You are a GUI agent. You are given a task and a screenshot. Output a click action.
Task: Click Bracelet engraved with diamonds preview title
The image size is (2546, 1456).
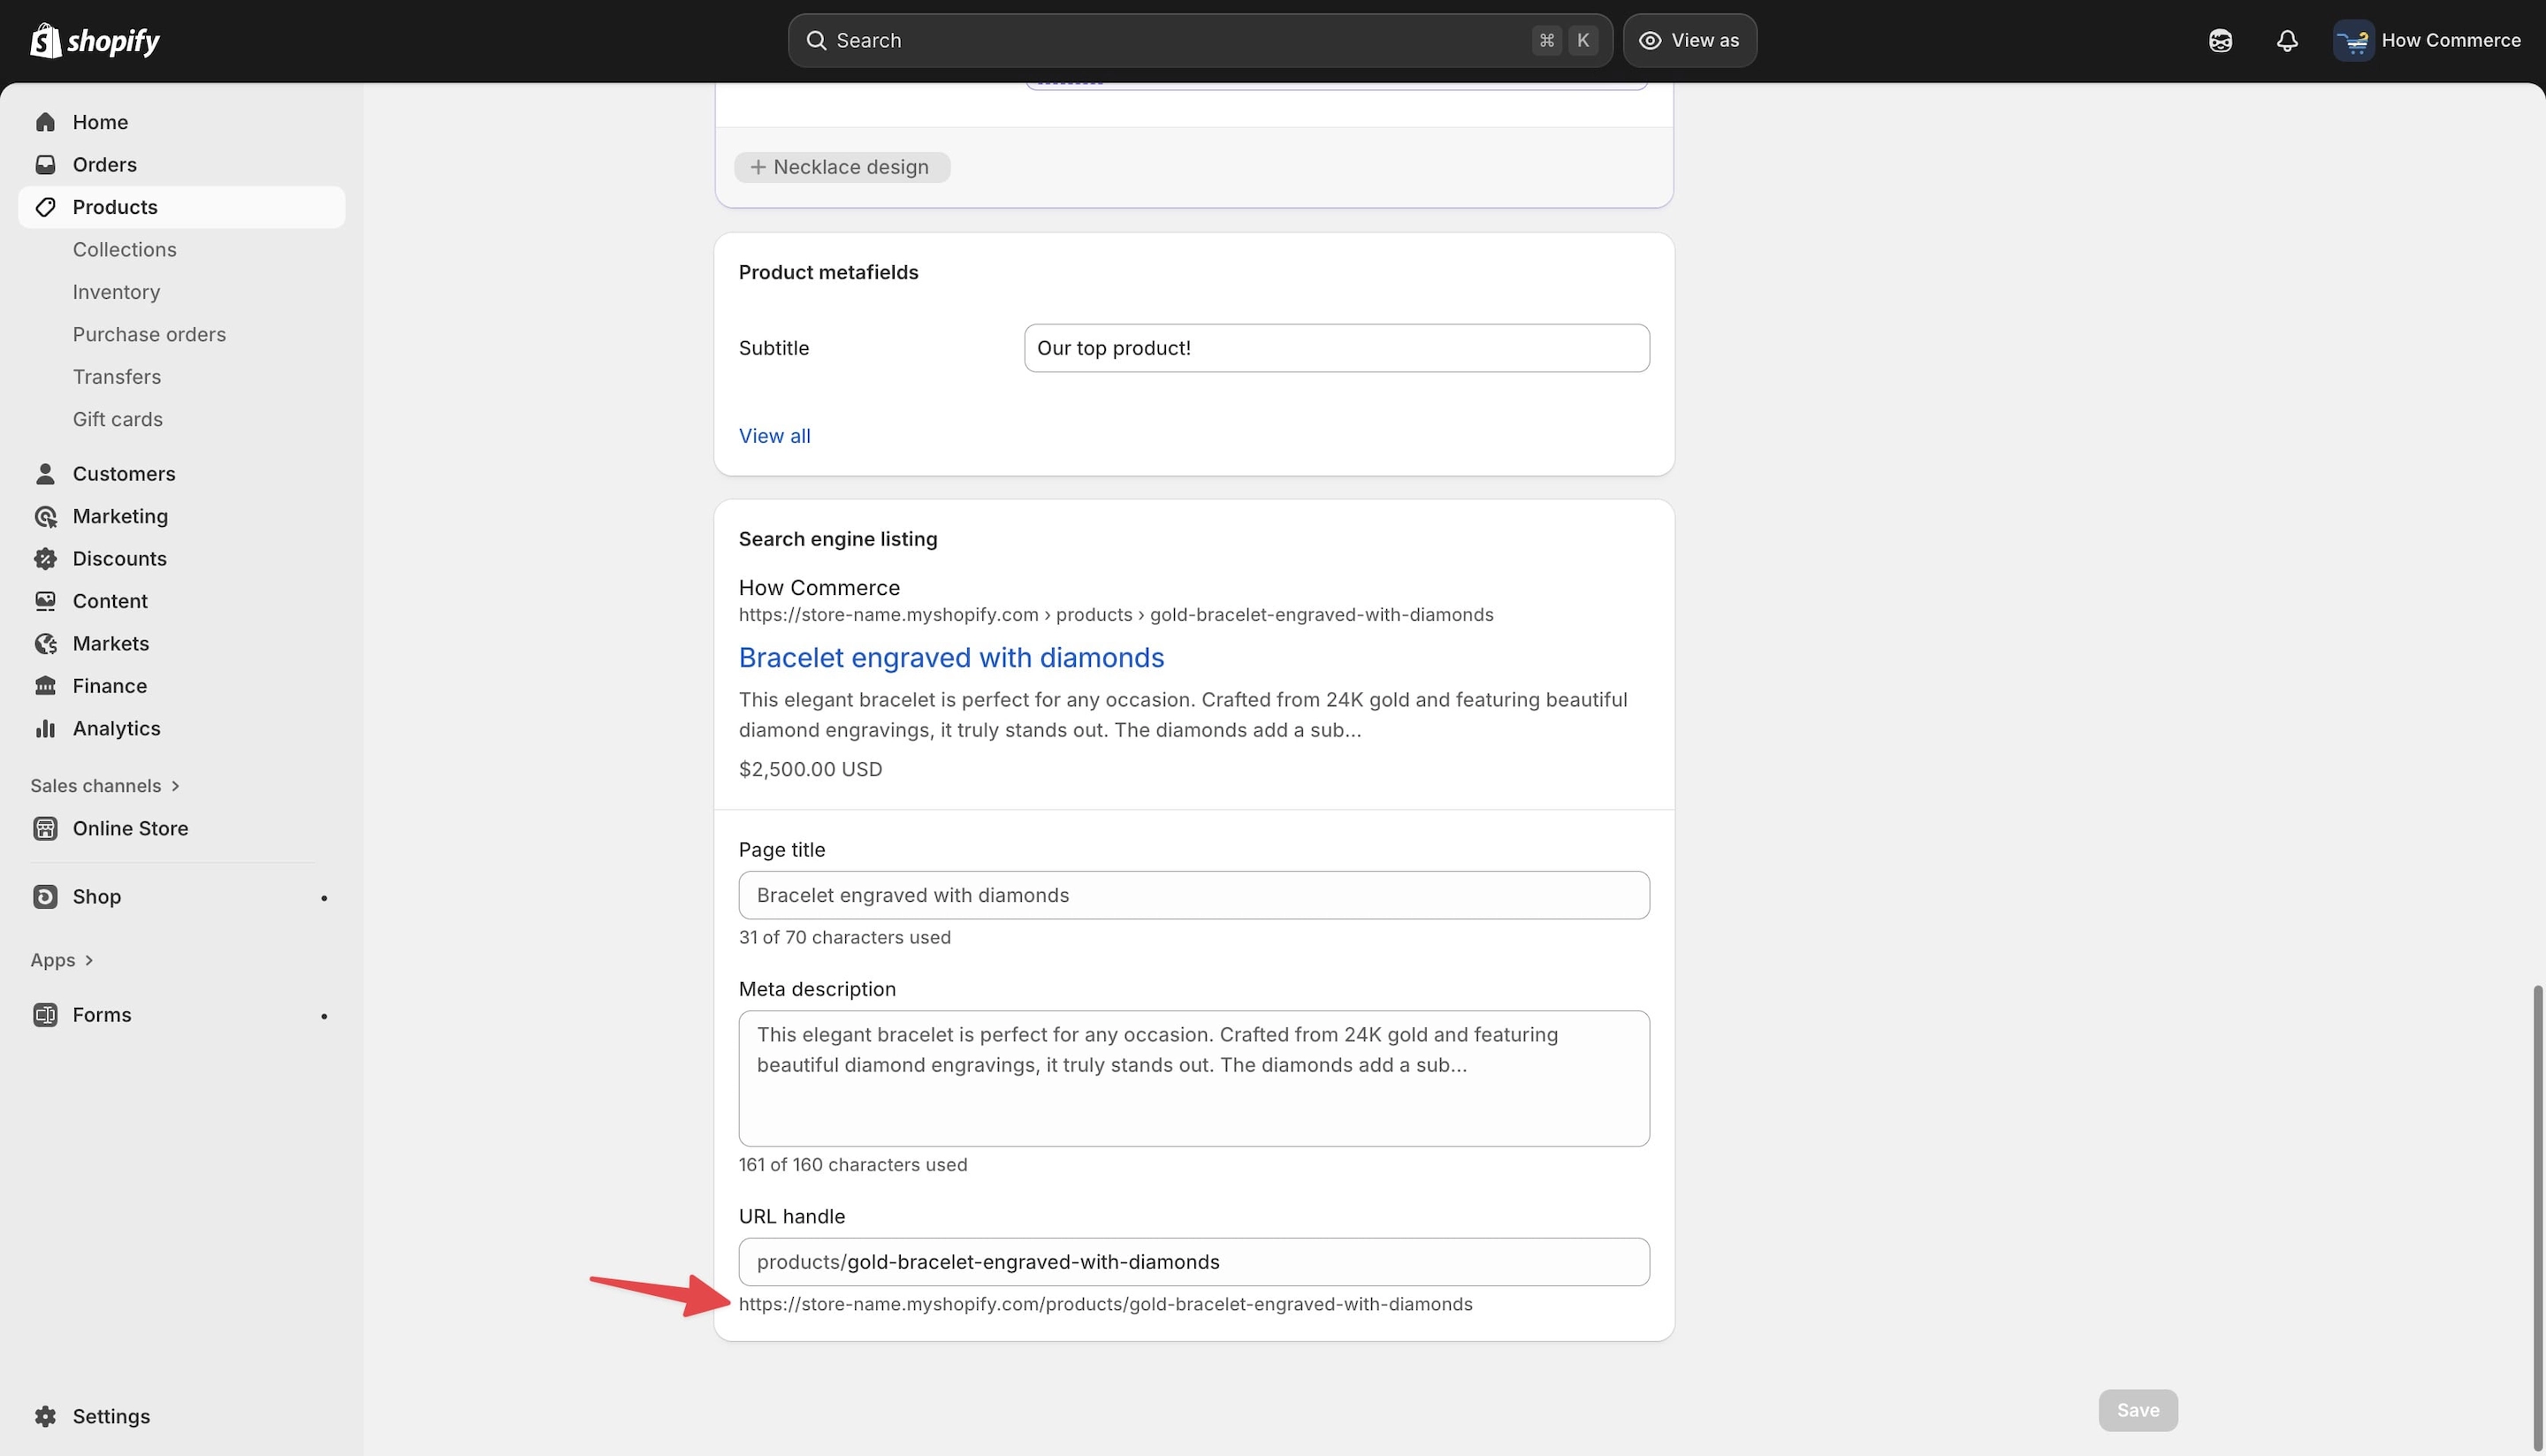tap(951, 657)
